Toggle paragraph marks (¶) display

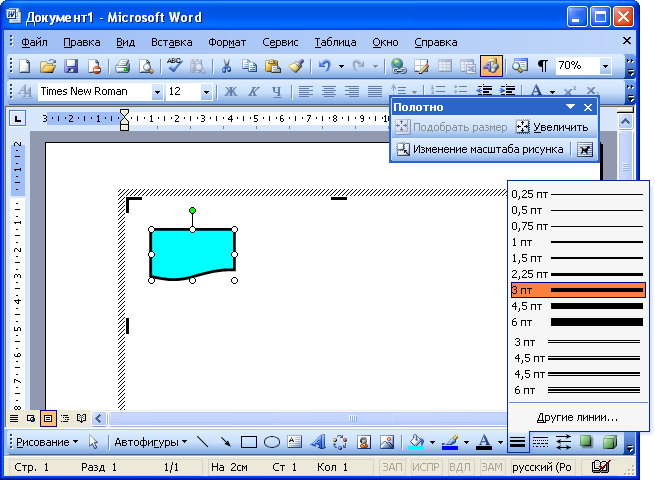[542, 66]
